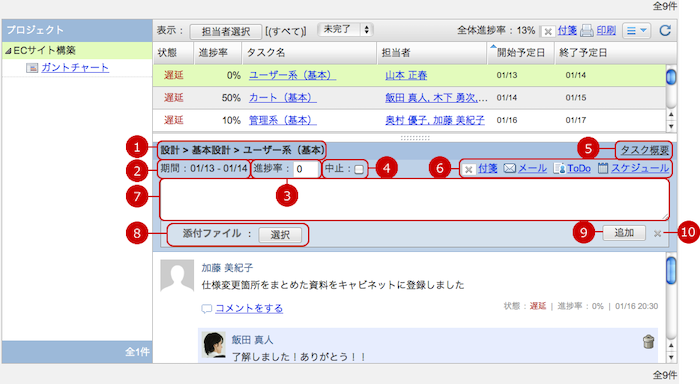Click the プロジェクト panel header

77,30
